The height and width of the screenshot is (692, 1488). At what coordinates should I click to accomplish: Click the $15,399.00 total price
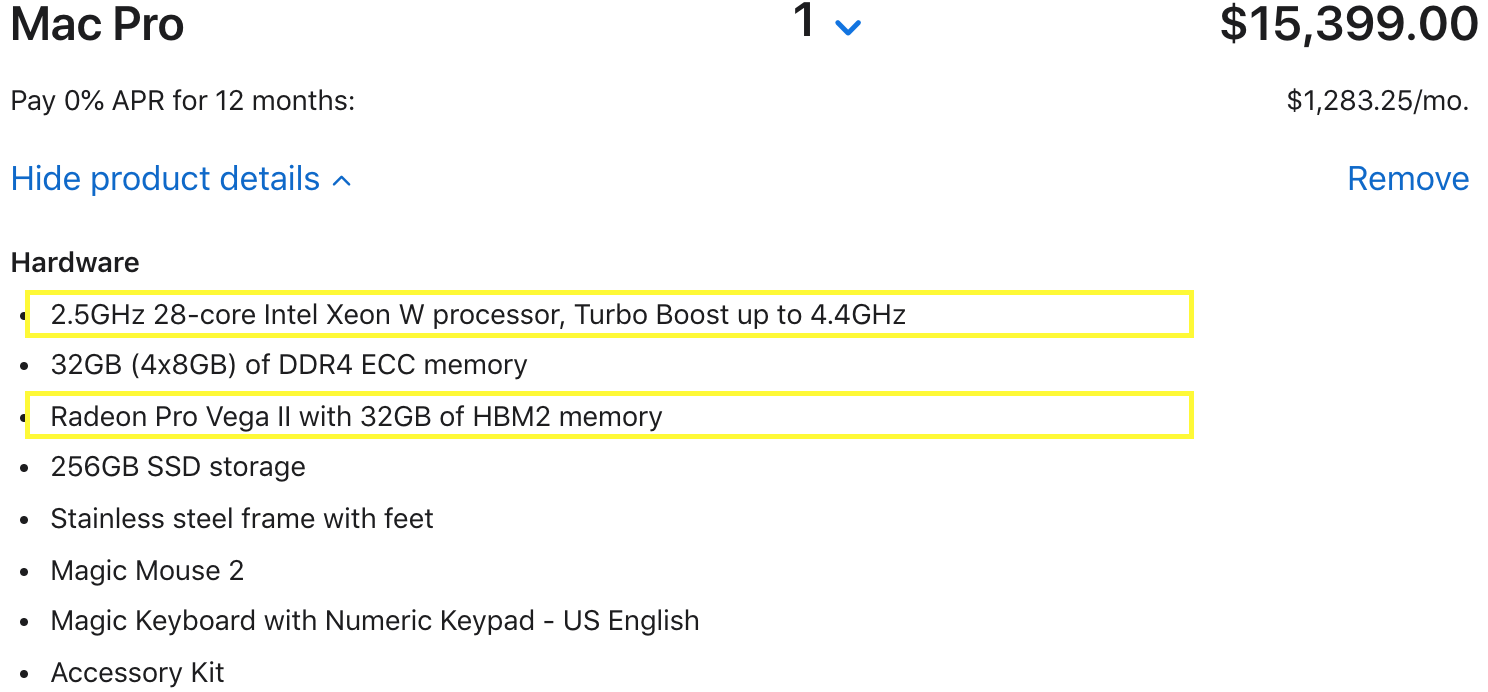(1348, 24)
